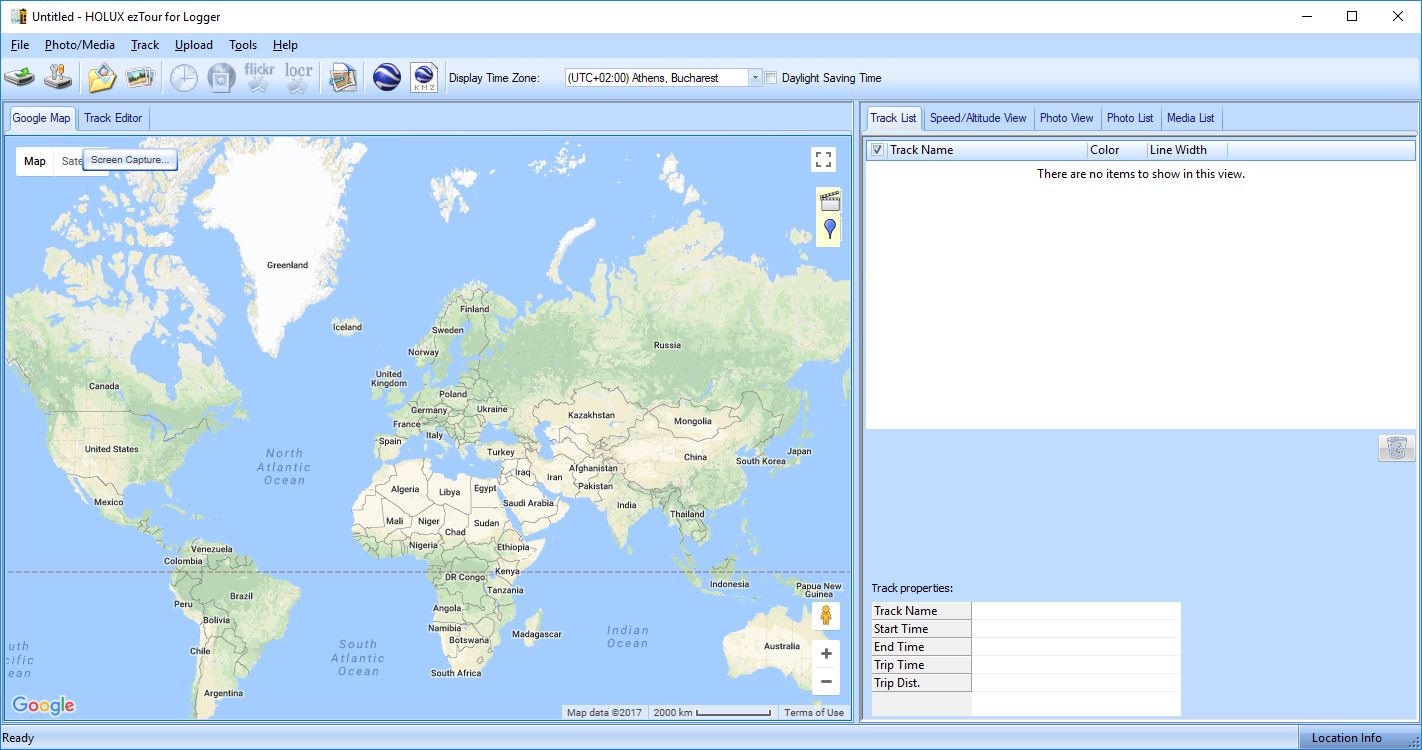
Task: Toggle the select-all checkbox beside Track Name
Action: pyautogui.click(x=877, y=150)
